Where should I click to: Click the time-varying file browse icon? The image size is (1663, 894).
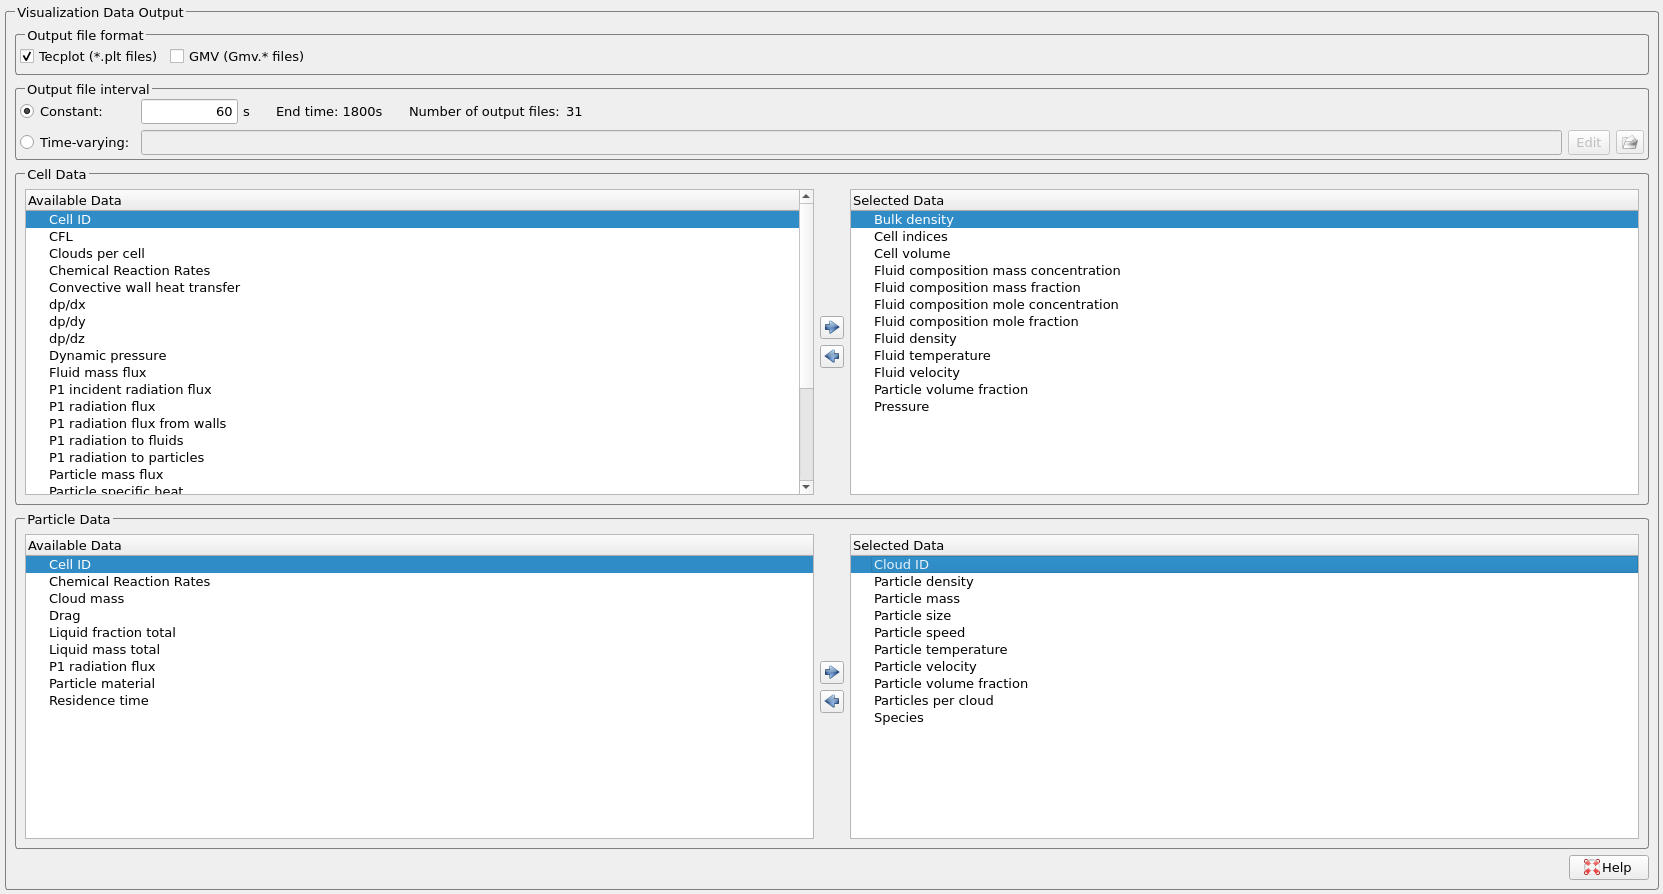tap(1629, 143)
